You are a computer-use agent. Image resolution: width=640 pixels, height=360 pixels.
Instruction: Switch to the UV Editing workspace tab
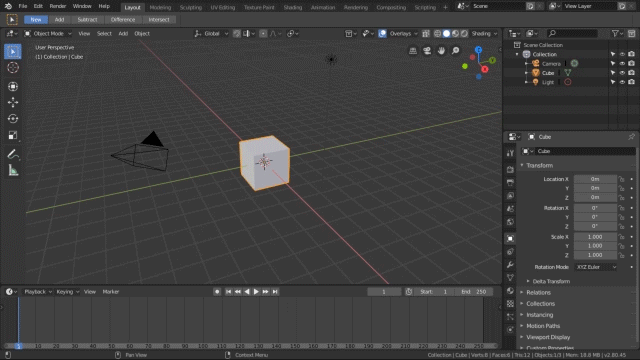click(222, 7)
